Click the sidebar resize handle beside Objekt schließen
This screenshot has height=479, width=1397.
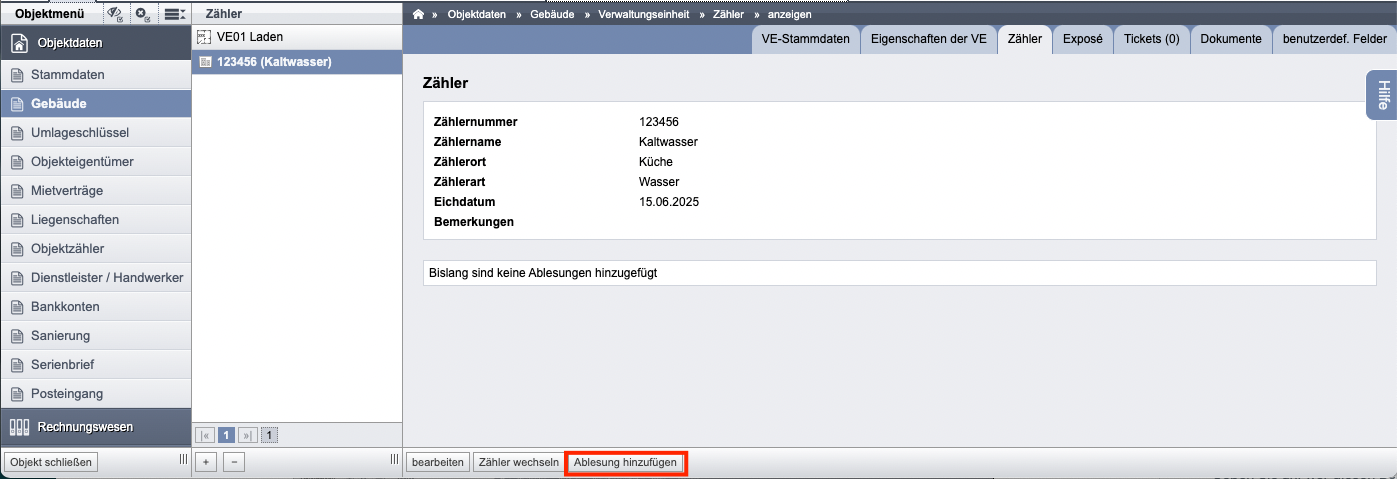(x=183, y=460)
